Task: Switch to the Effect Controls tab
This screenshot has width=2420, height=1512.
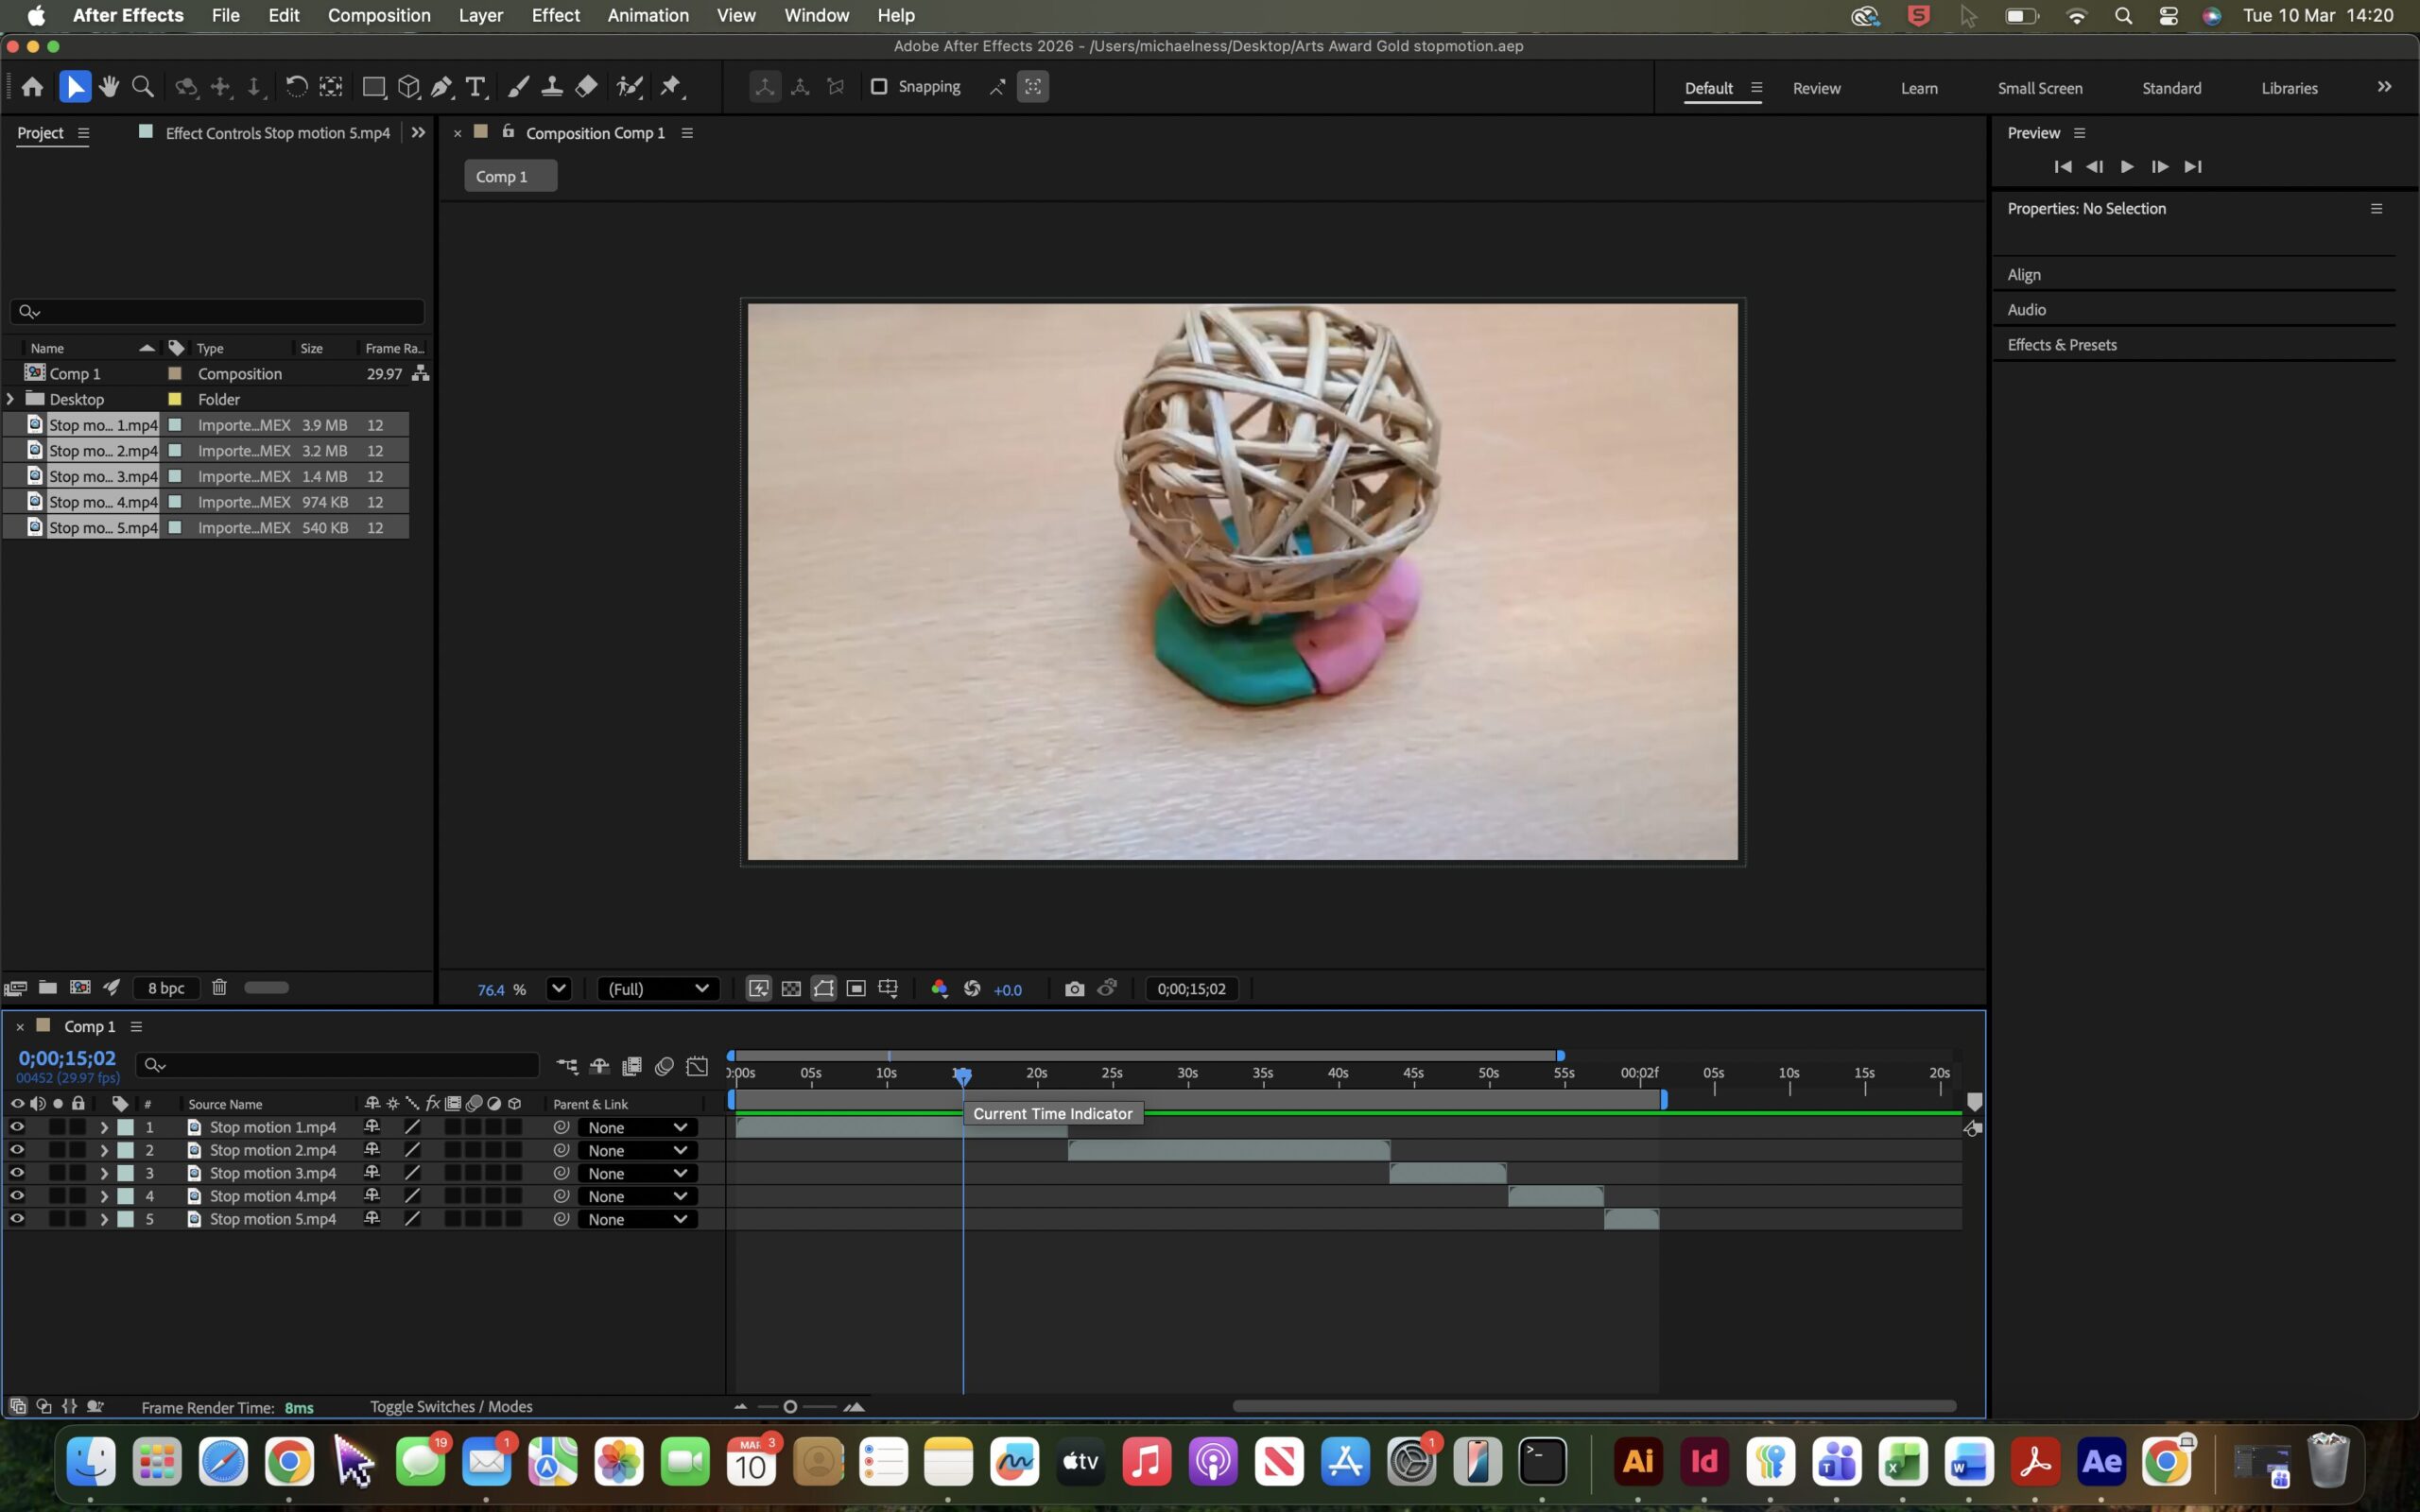Action: click(x=277, y=133)
